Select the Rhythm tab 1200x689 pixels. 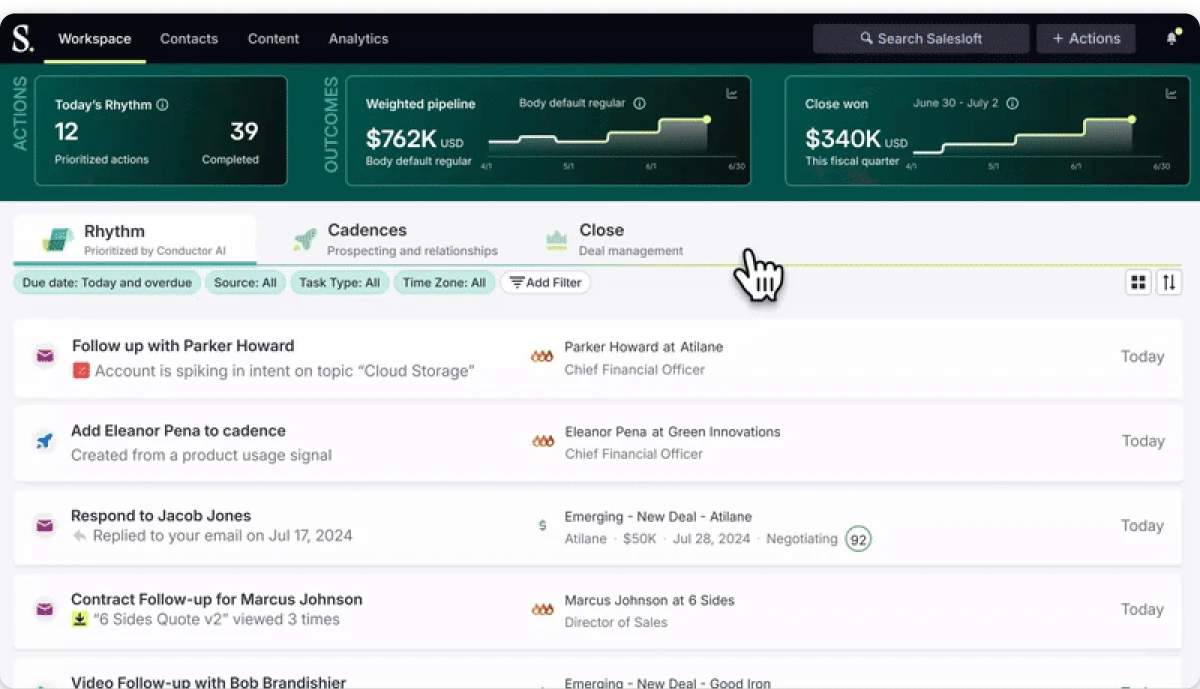135,240
